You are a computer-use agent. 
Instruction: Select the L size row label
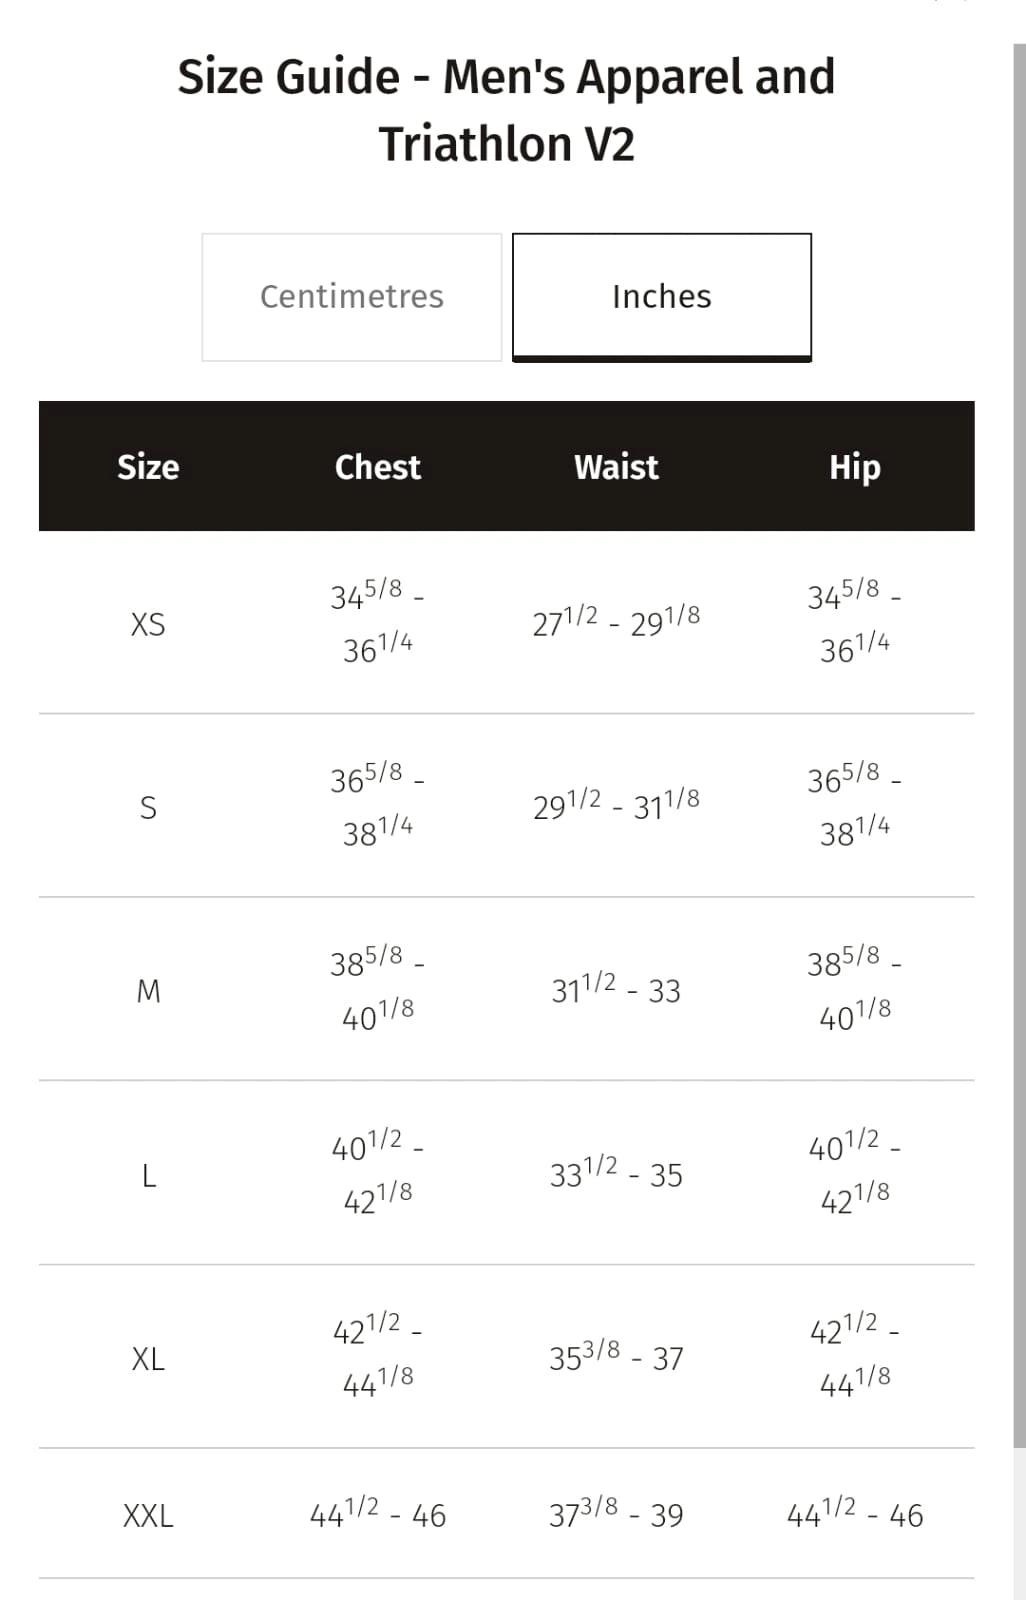coord(148,1175)
